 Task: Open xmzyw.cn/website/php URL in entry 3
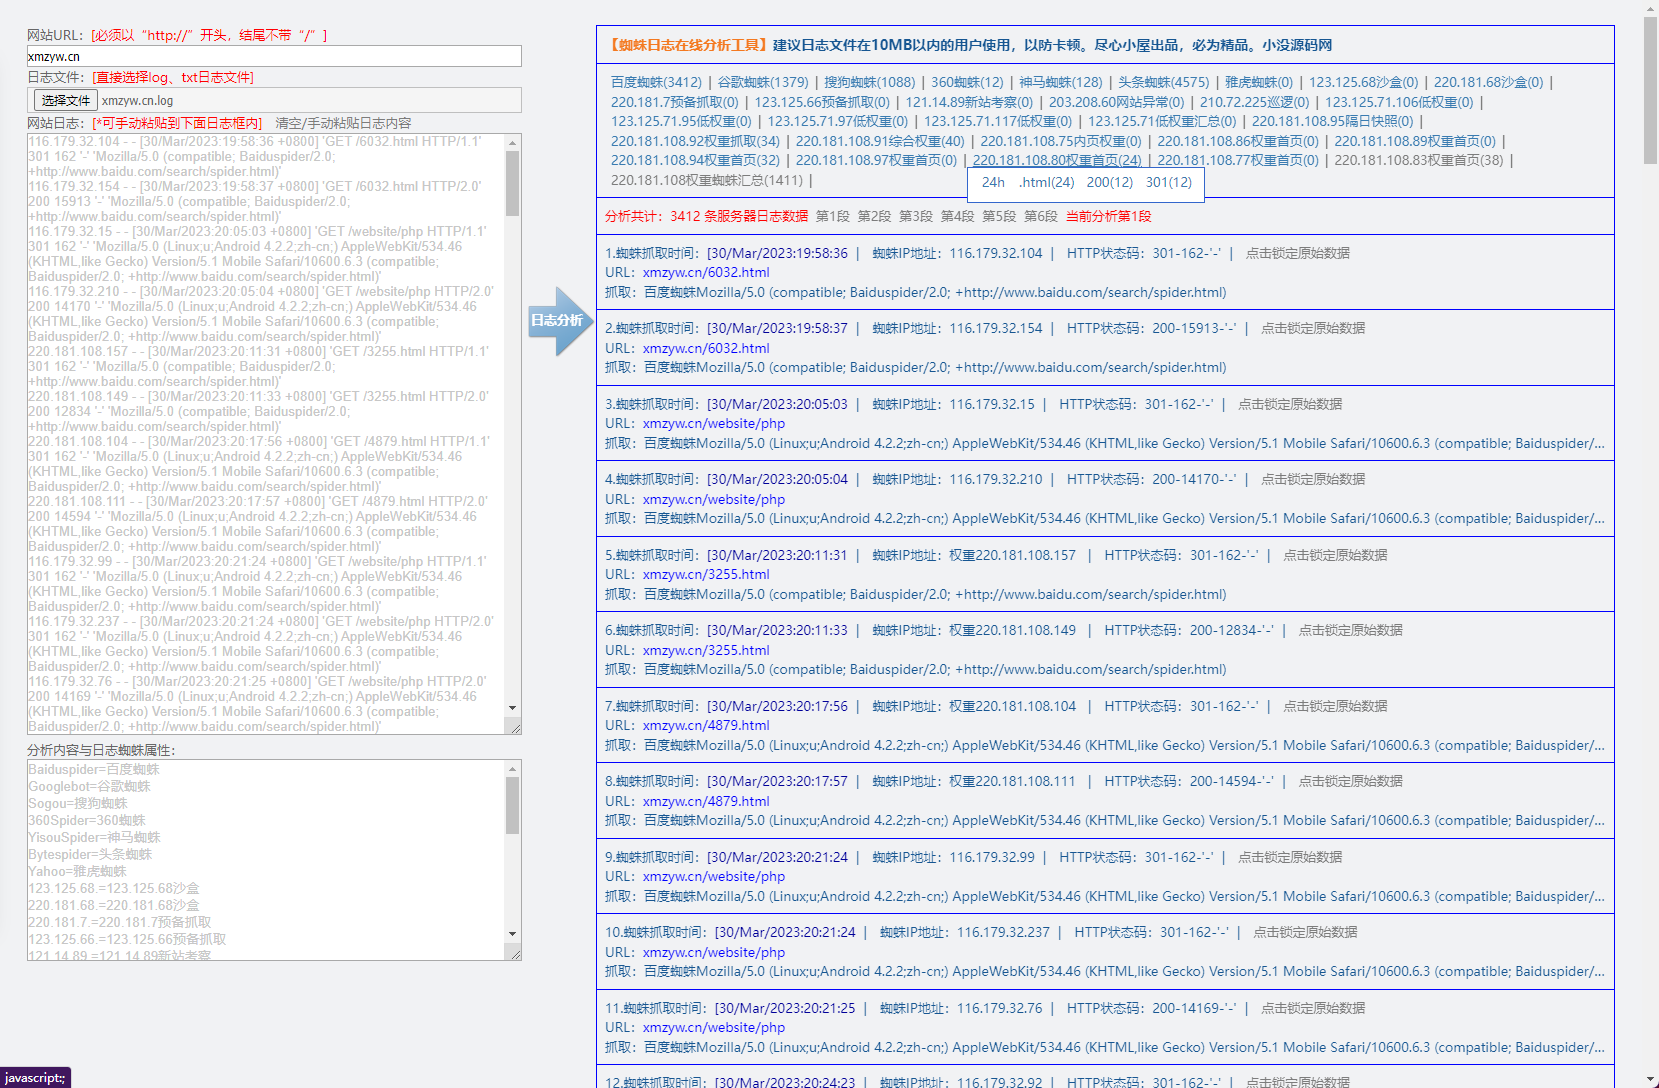click(x=714, y=423)
